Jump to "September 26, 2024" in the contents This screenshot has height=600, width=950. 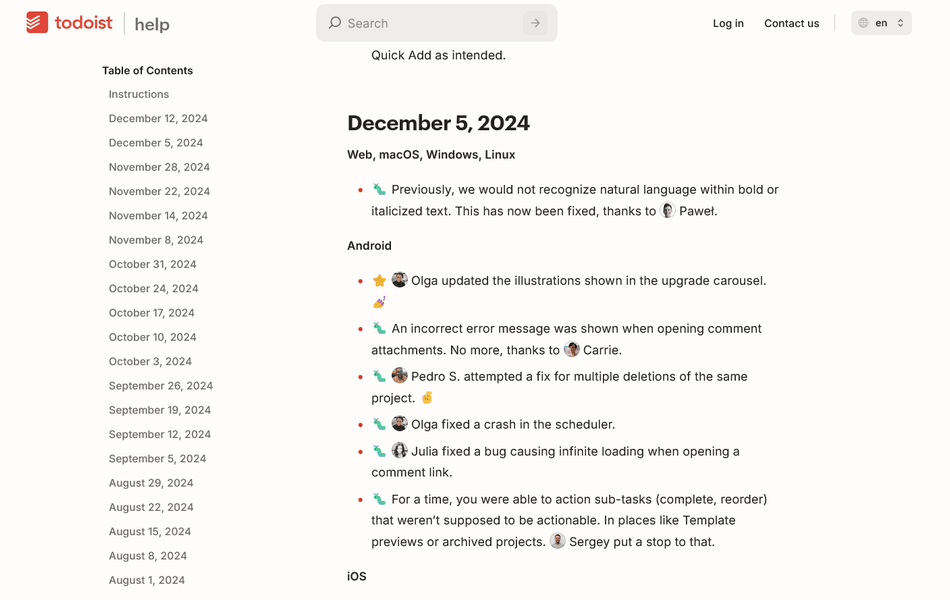coord(160,385)
